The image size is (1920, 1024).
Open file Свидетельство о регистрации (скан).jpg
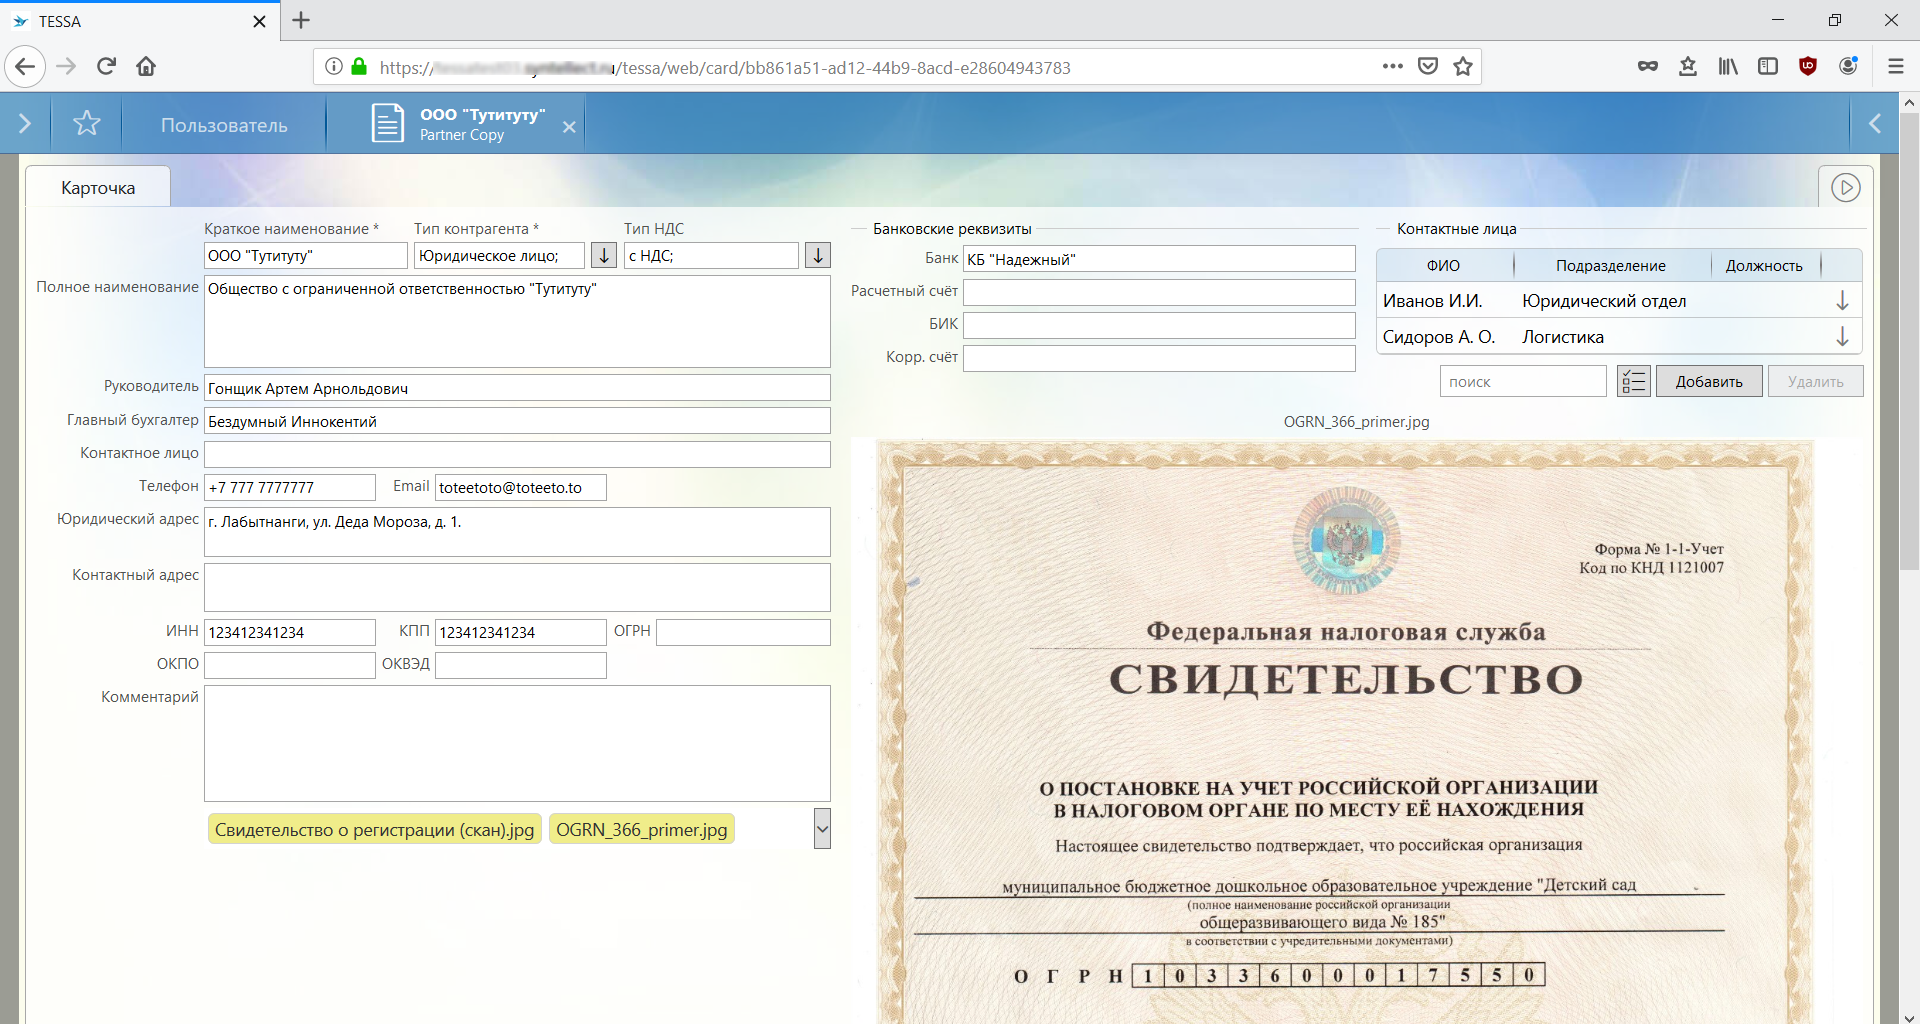point(374,830)
